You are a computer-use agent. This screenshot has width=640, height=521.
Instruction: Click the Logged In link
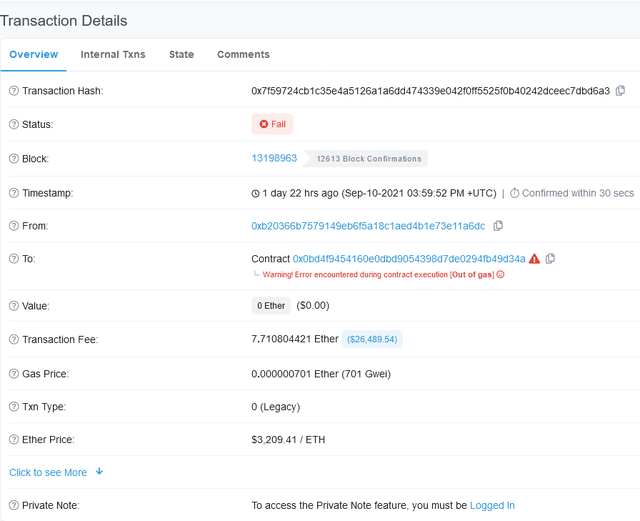(492, 505)
